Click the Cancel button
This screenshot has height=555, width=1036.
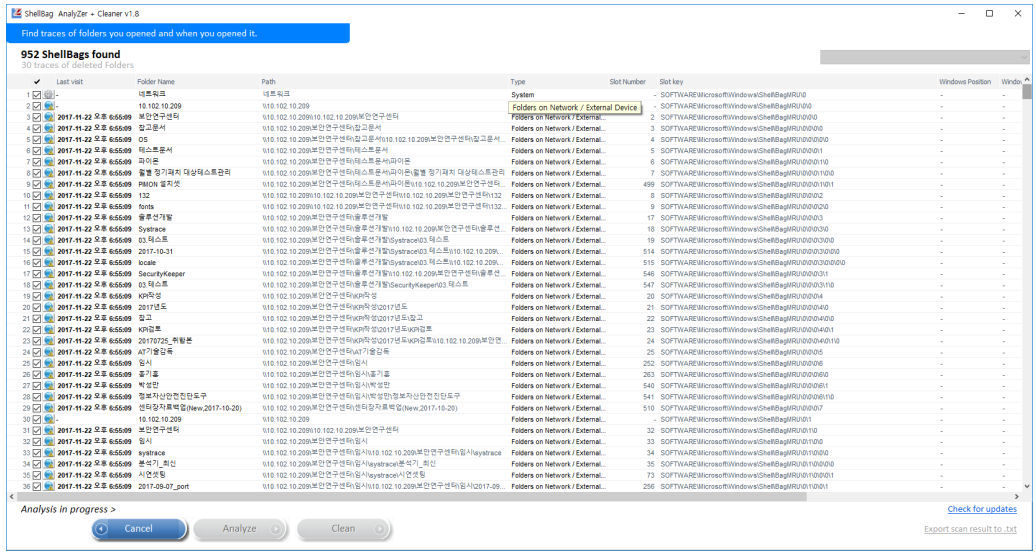point(139,529)
